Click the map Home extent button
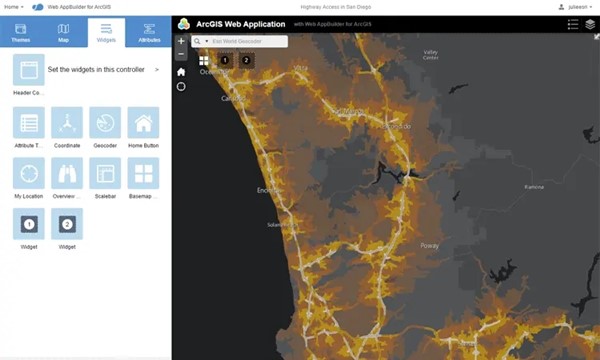 click(181, 72)
